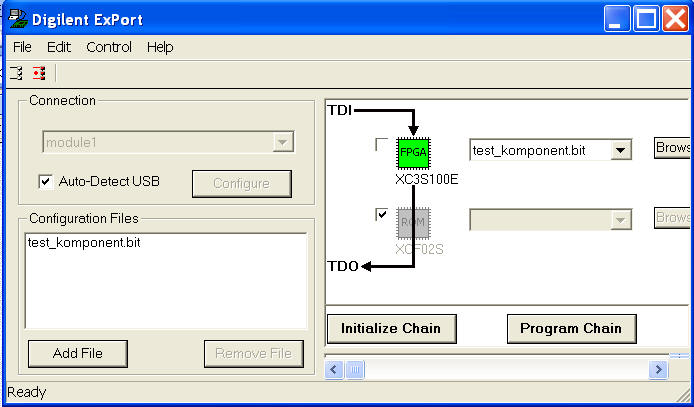Click the Browse button next to the FPGA
694x407 pixels.
pos(672,147)
